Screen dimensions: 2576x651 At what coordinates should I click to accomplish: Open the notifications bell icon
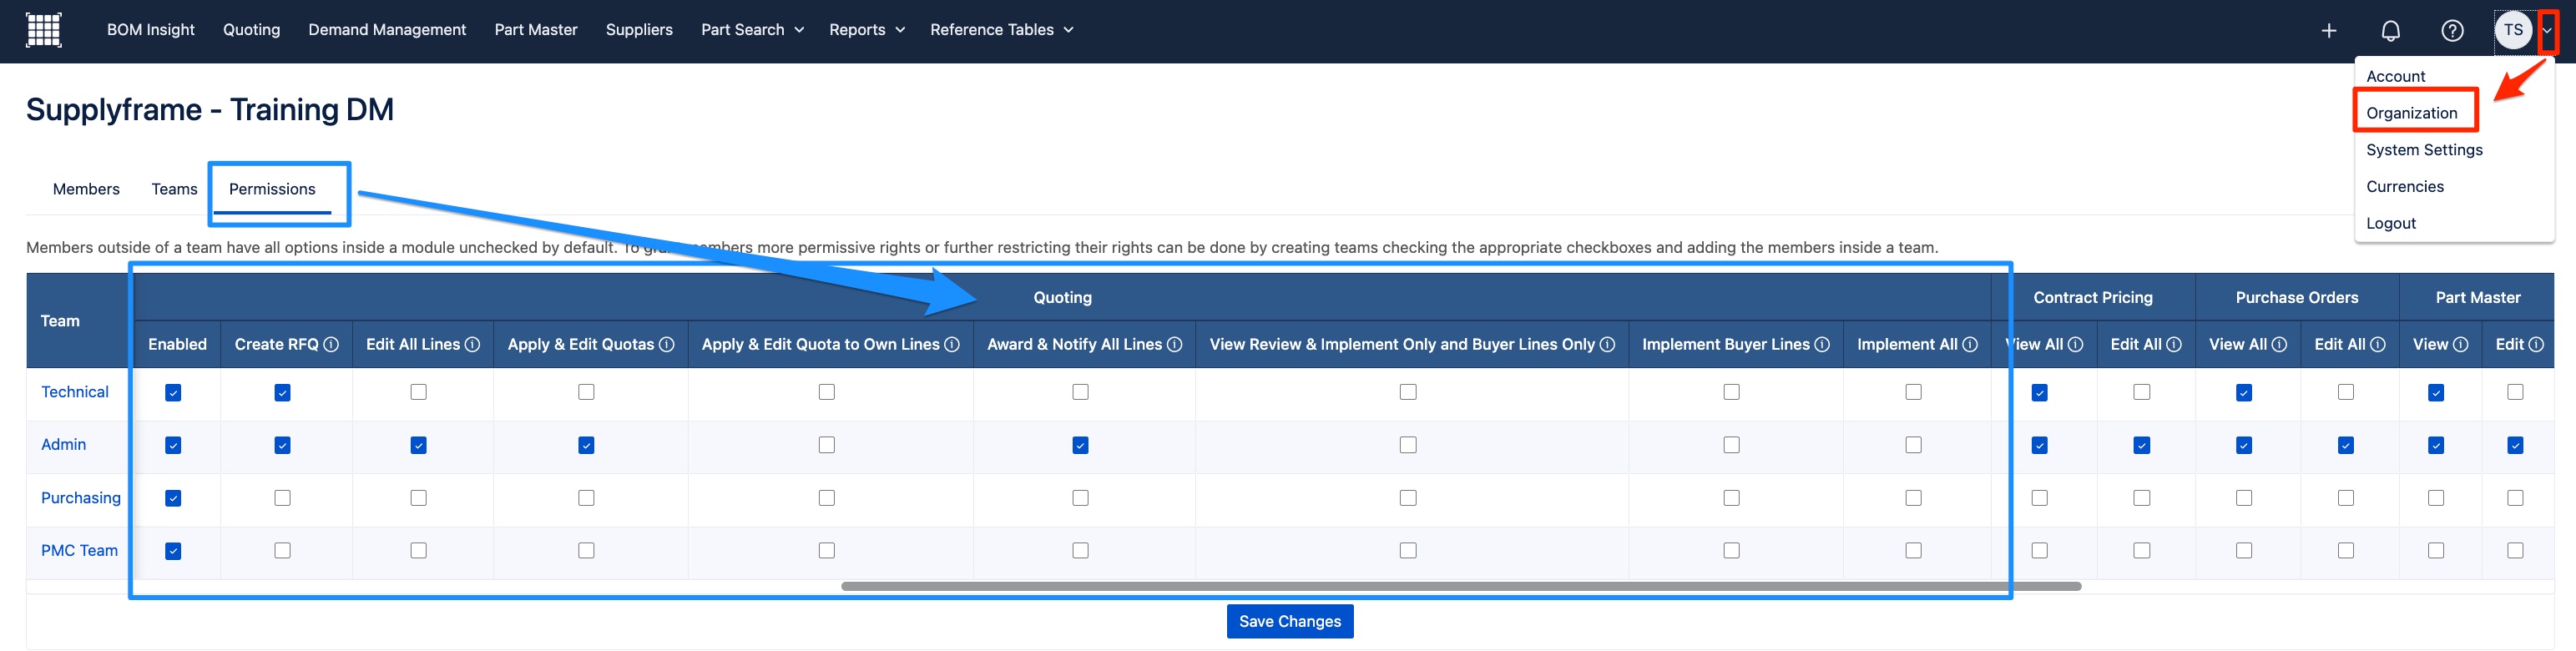click(2391, 31)
